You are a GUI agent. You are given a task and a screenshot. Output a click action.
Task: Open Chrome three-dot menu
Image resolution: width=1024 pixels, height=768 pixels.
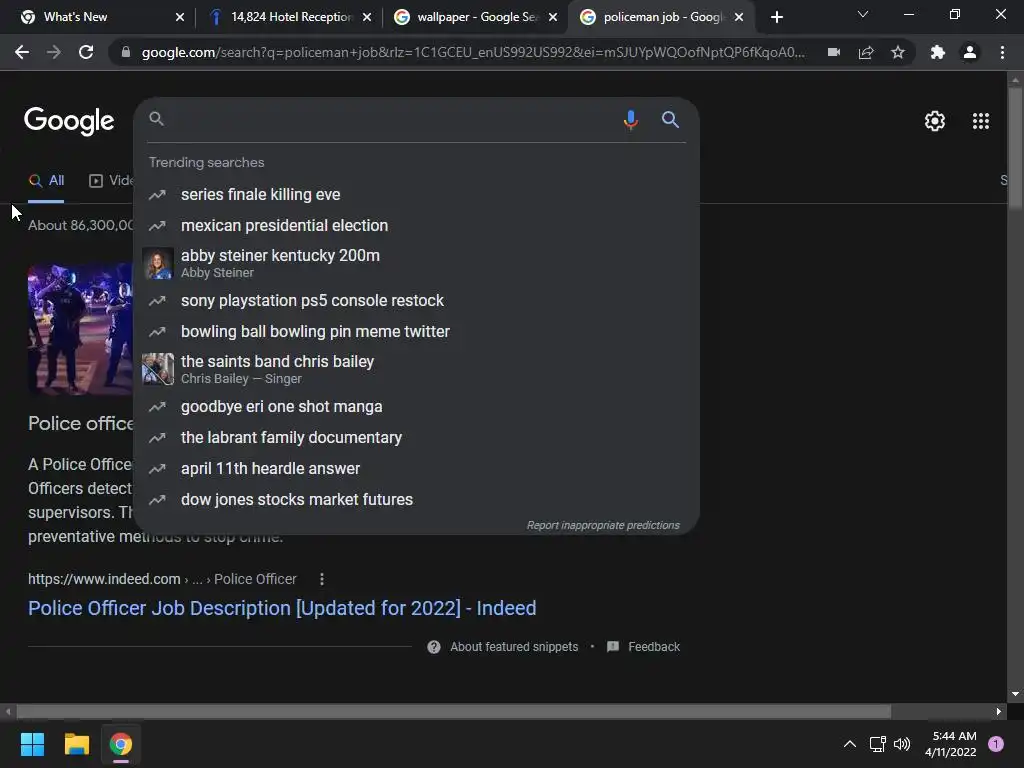coord(1002,52)
